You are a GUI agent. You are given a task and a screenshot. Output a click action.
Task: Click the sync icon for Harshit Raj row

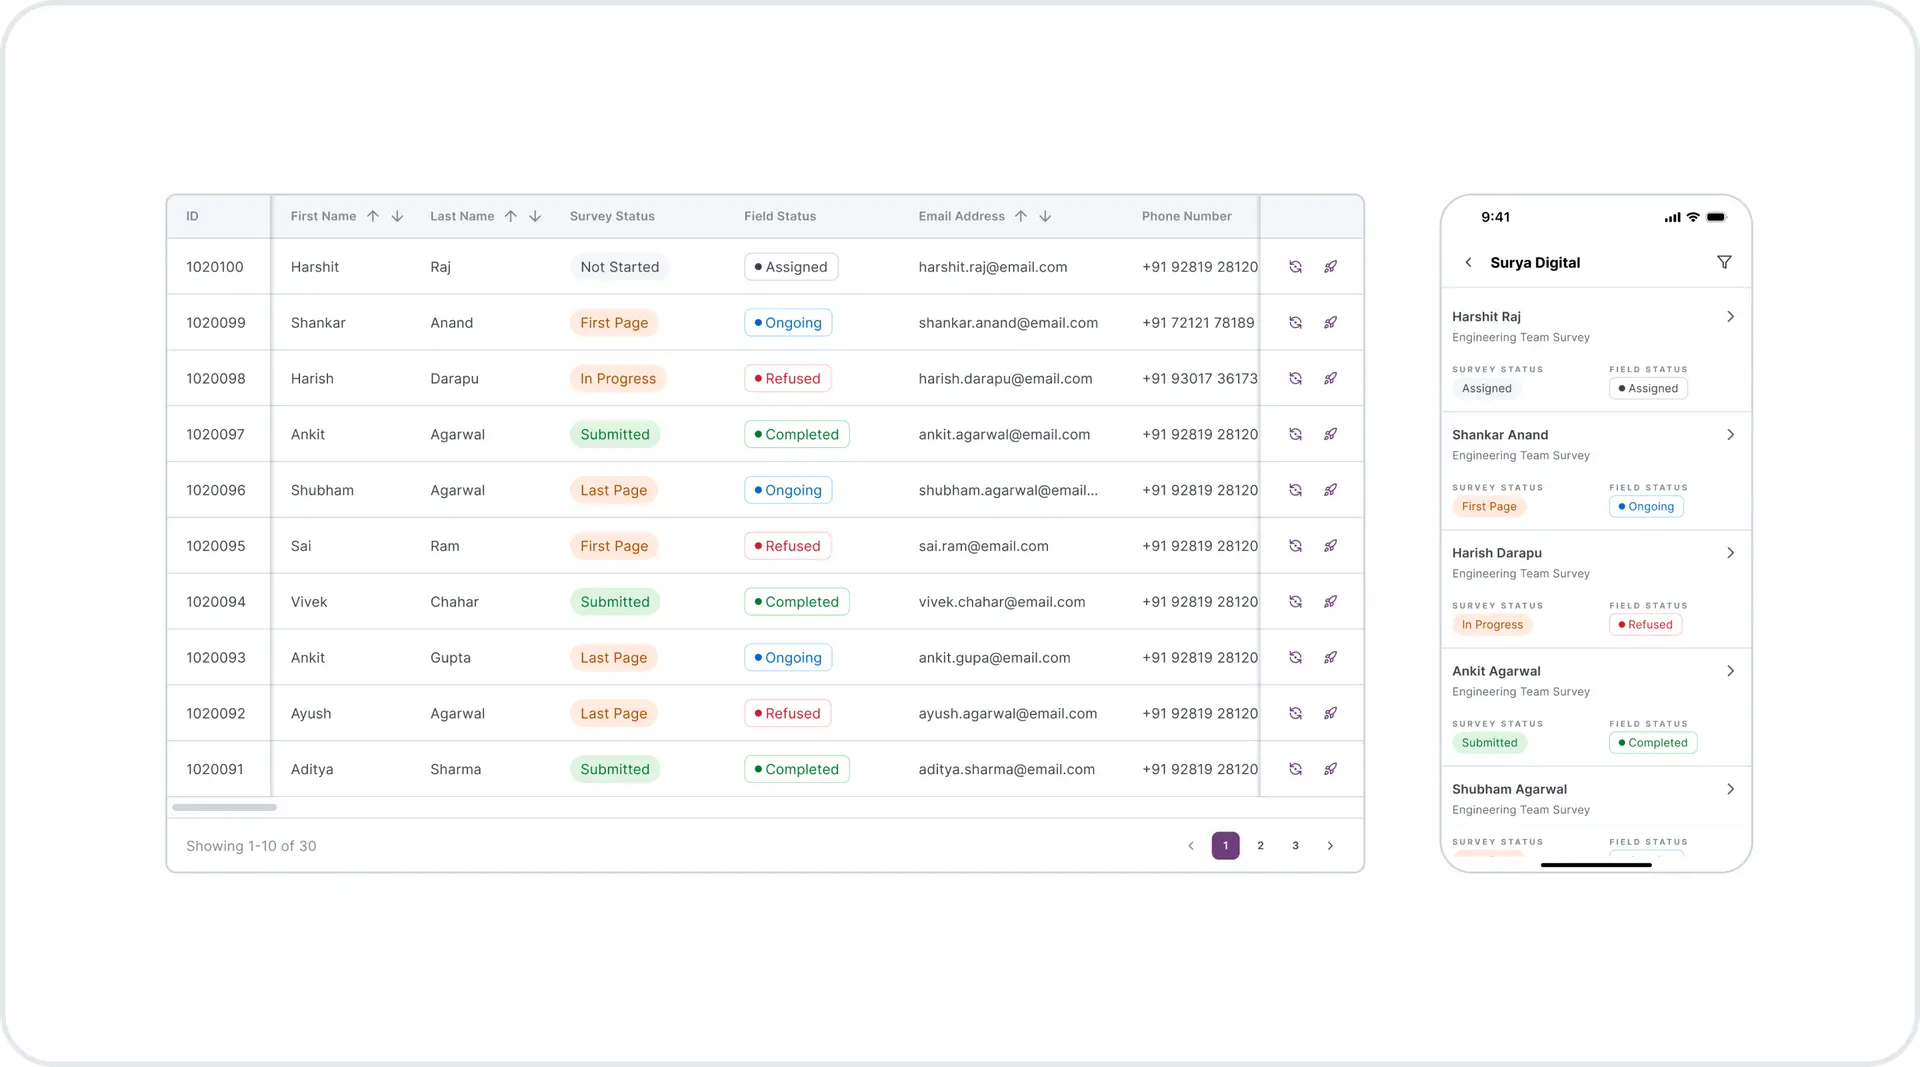pyautogui.click(x=1295, y=267)
